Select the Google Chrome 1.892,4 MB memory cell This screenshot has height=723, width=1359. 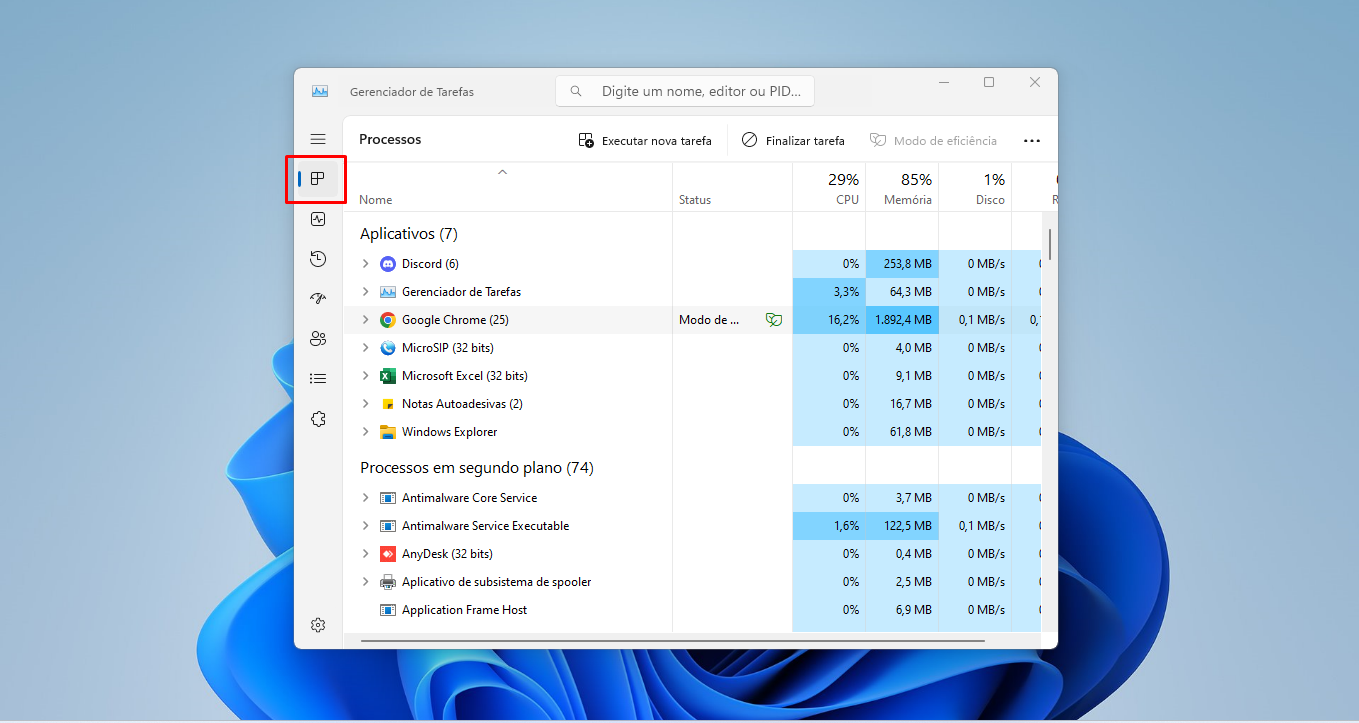click(x=902, y=320)
